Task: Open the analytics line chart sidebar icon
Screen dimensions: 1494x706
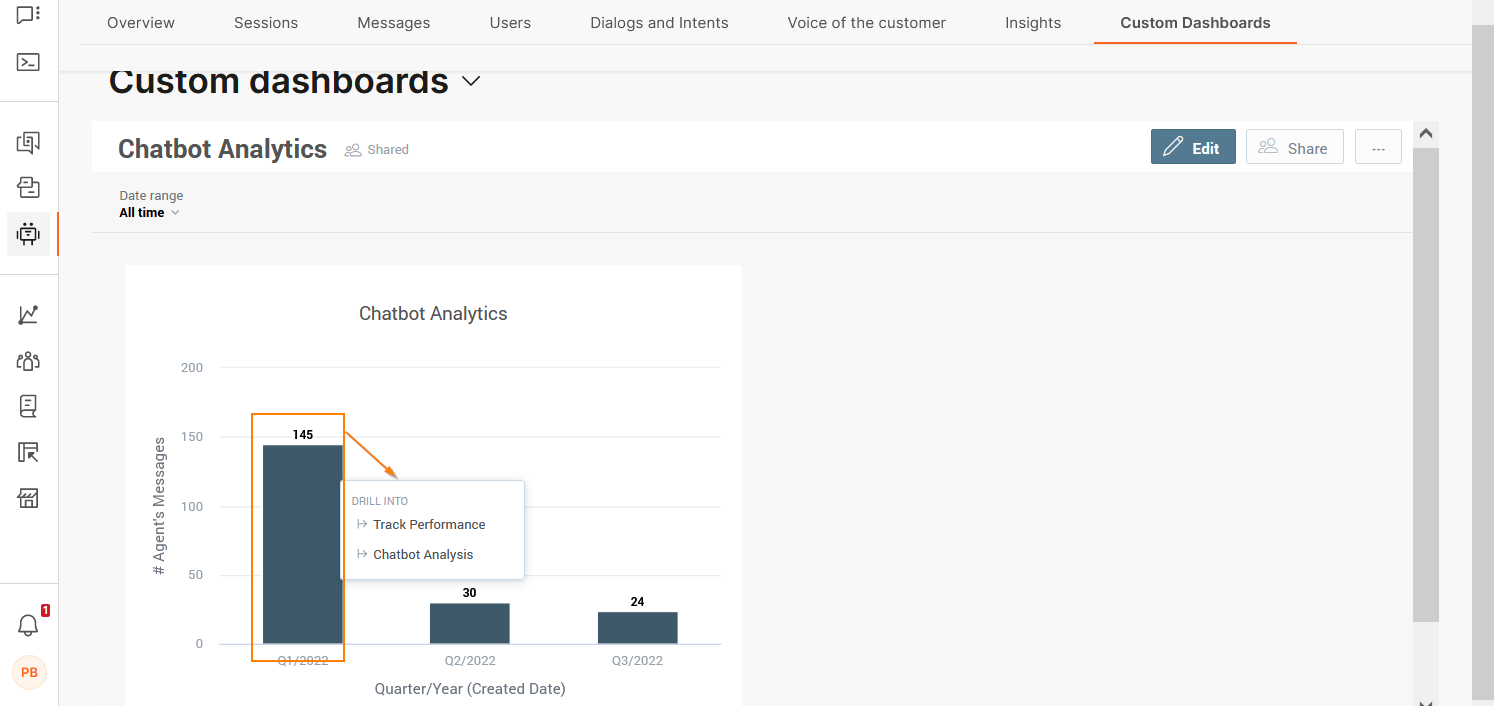Action: 28,315
